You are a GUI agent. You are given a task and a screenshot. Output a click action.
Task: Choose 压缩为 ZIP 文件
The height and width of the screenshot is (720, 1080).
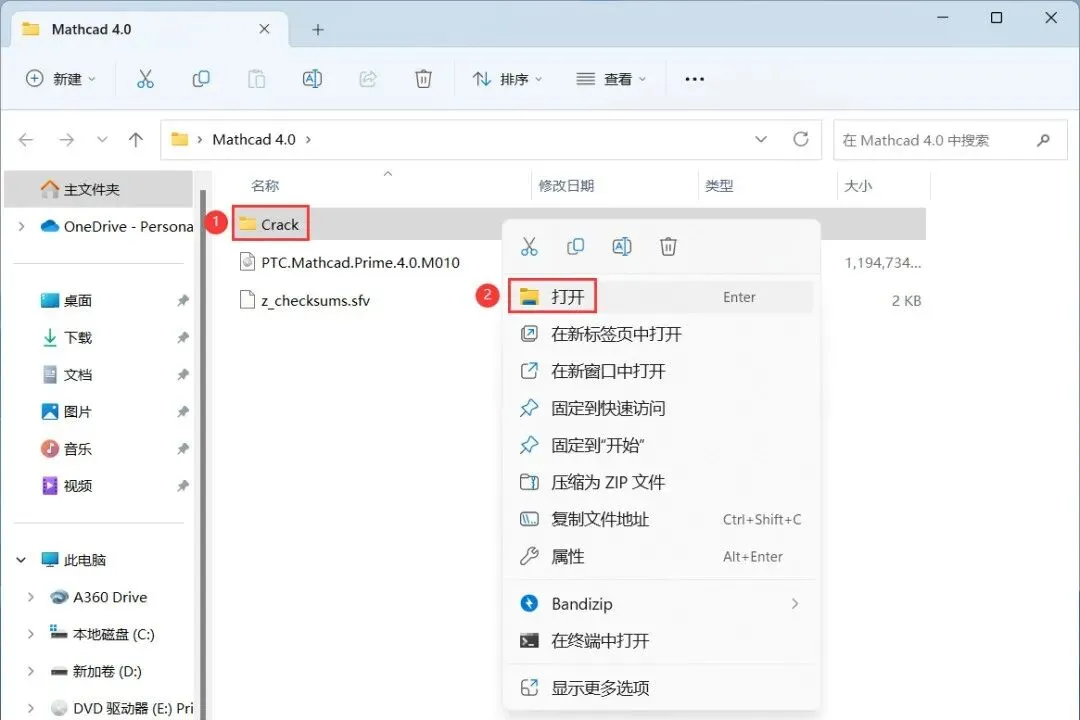click(661, 482)
